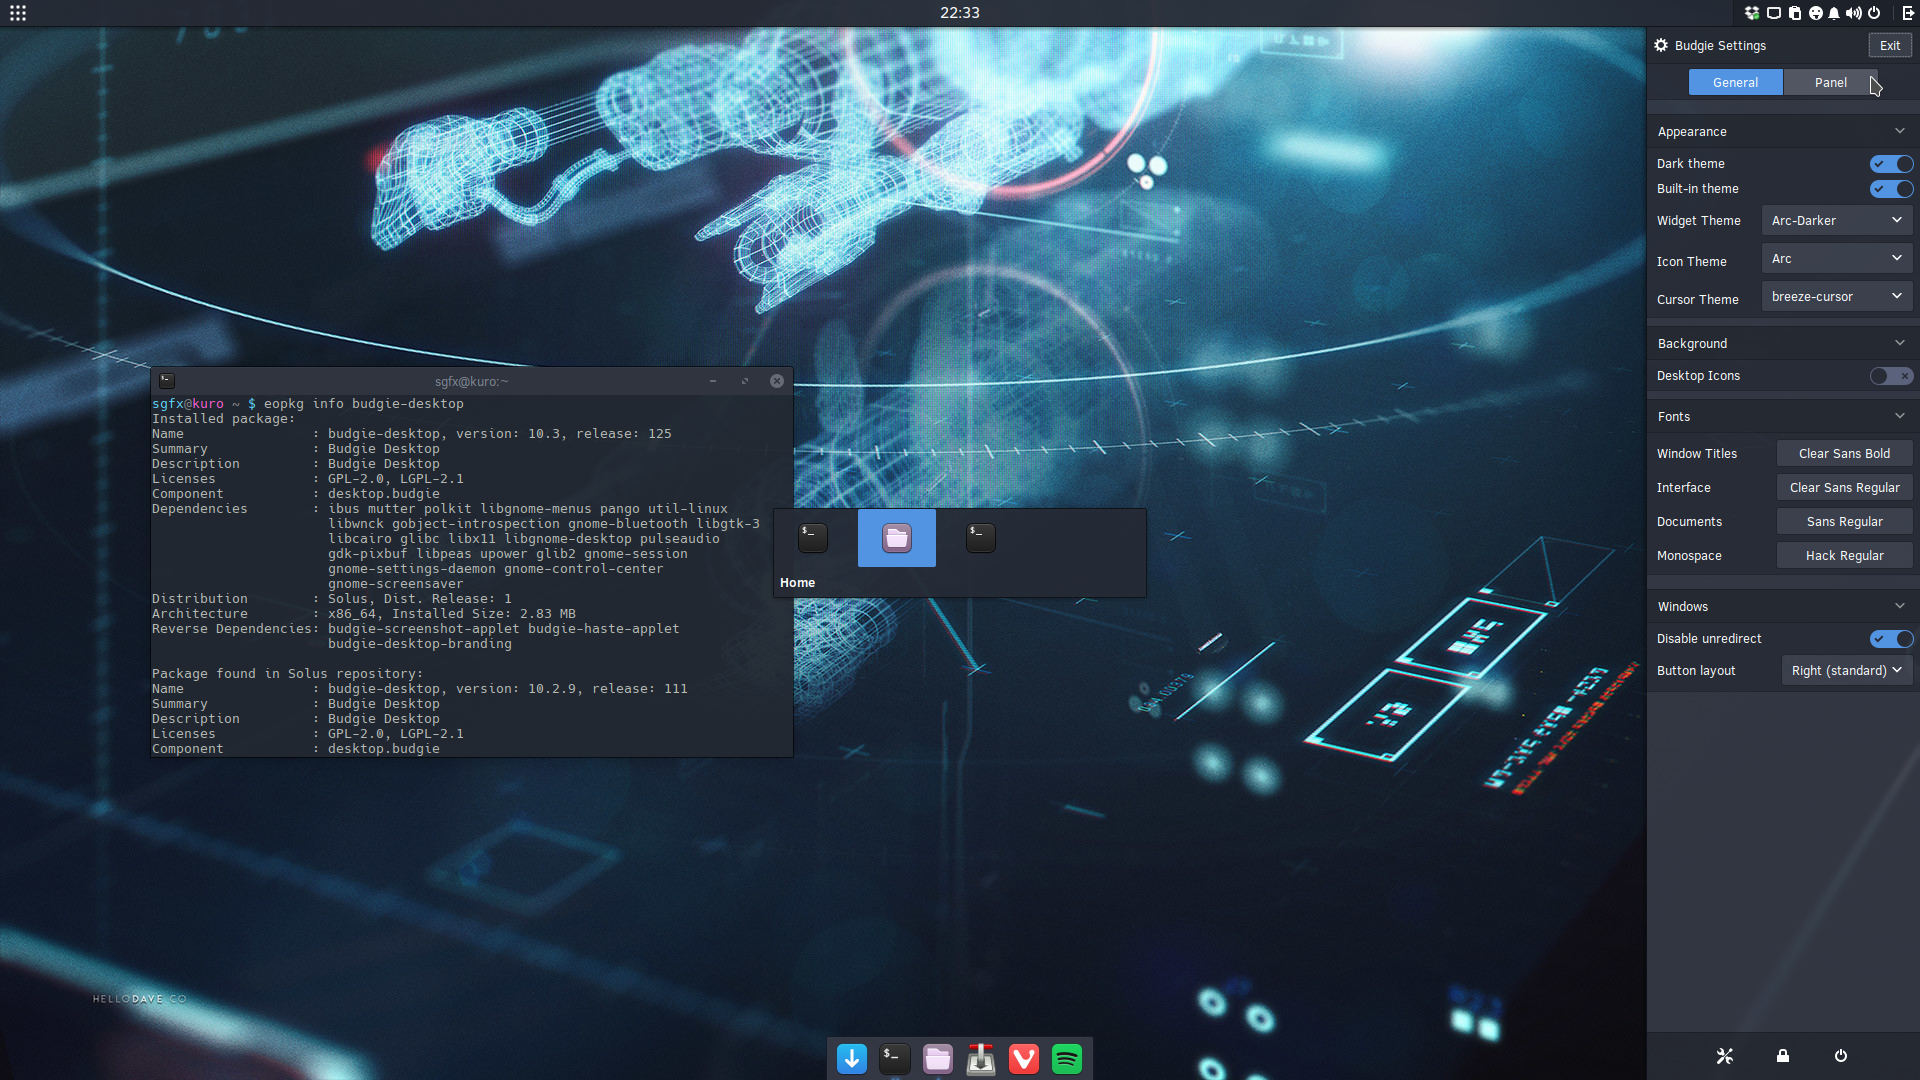The image size is (1920, 1080).
Task: Launch Vivaldi browser from the dock
Action: 1024,1058
